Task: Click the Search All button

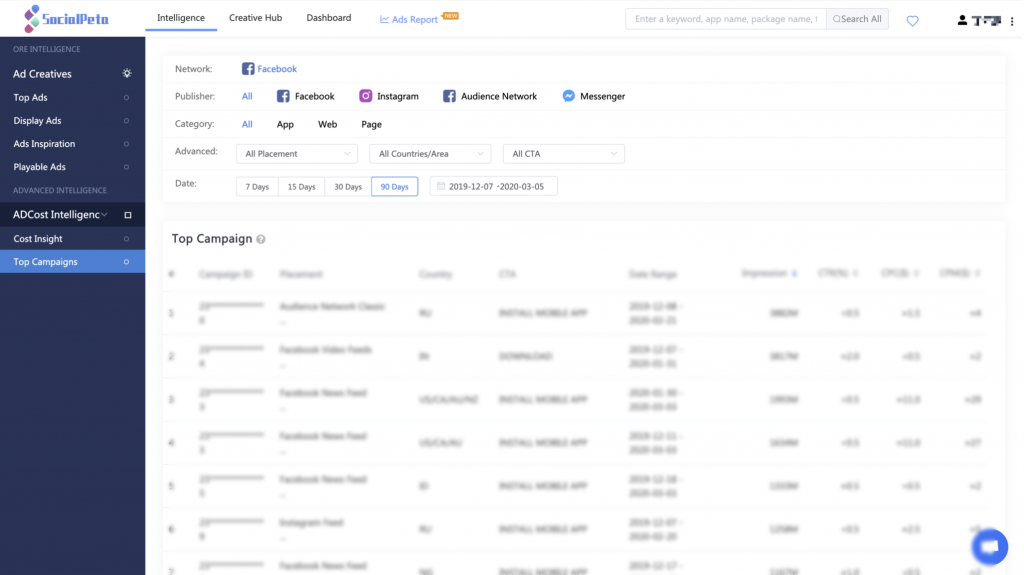Action: click(x=857, y=19)
